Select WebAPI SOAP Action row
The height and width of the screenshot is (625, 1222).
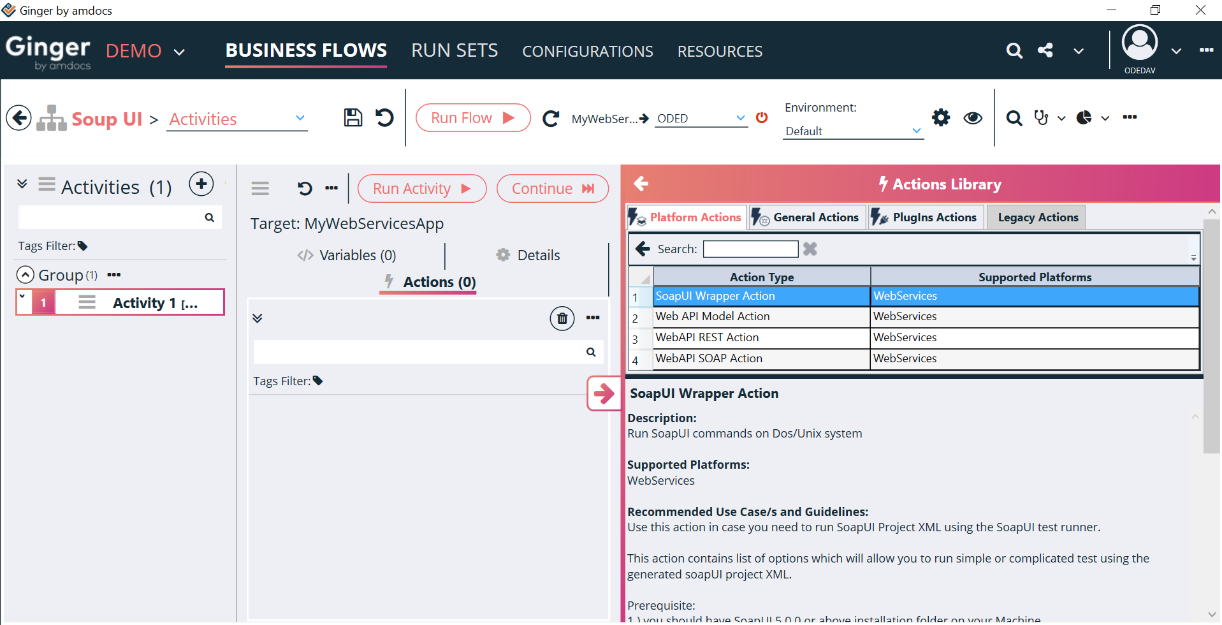point(913,359)
